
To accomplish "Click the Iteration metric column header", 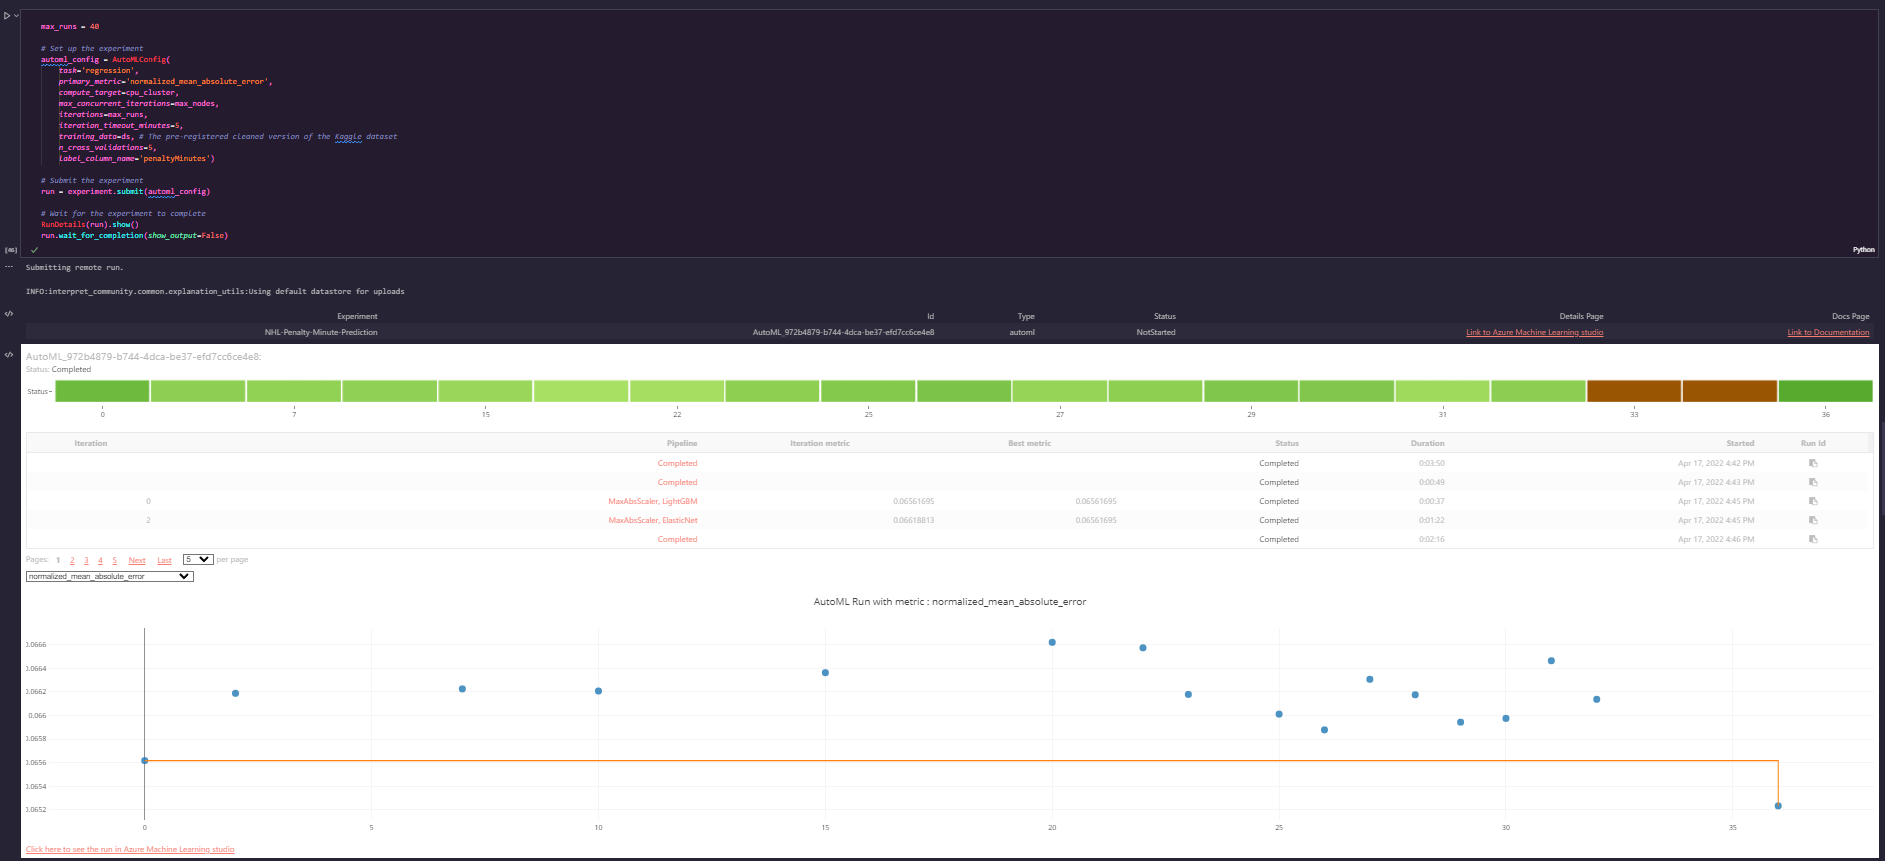I will coord(820,443).
